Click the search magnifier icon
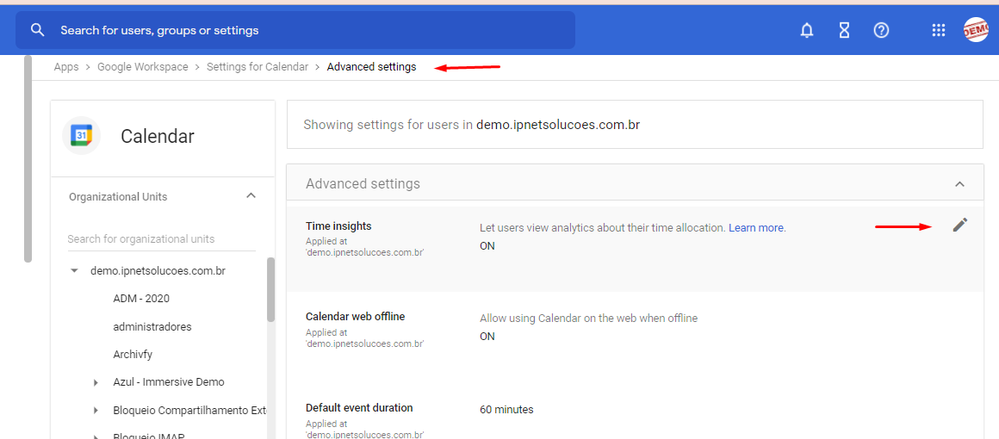The image size is (999, 439). click(x=38, y=30)
